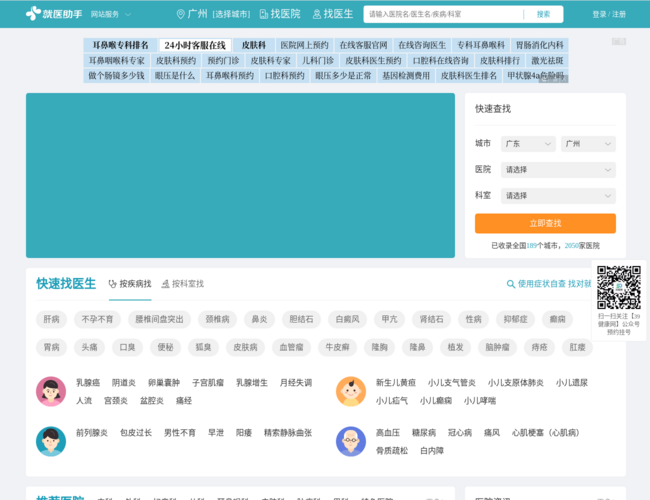
Task: Select the 颈椎病 disease tag
Action: tap(218, 319)
